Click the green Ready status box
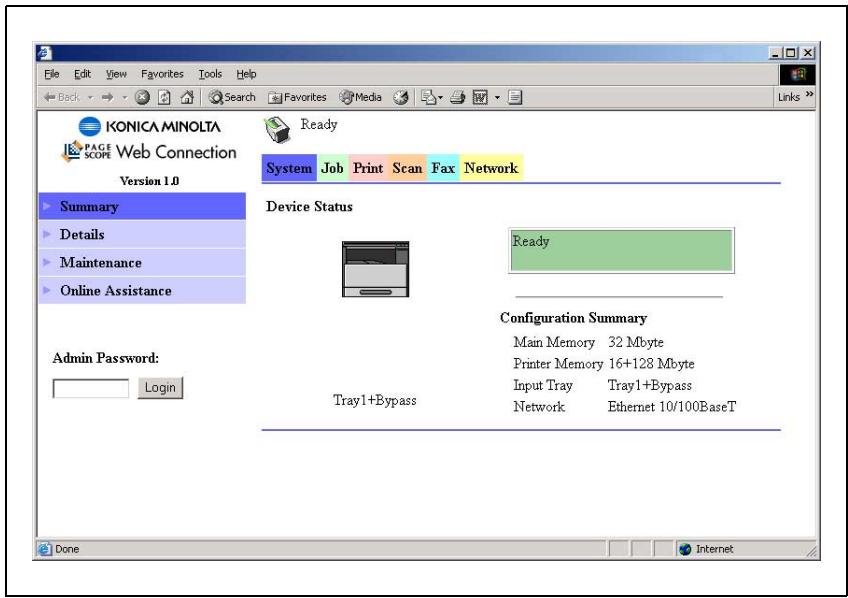 point(621,250)
